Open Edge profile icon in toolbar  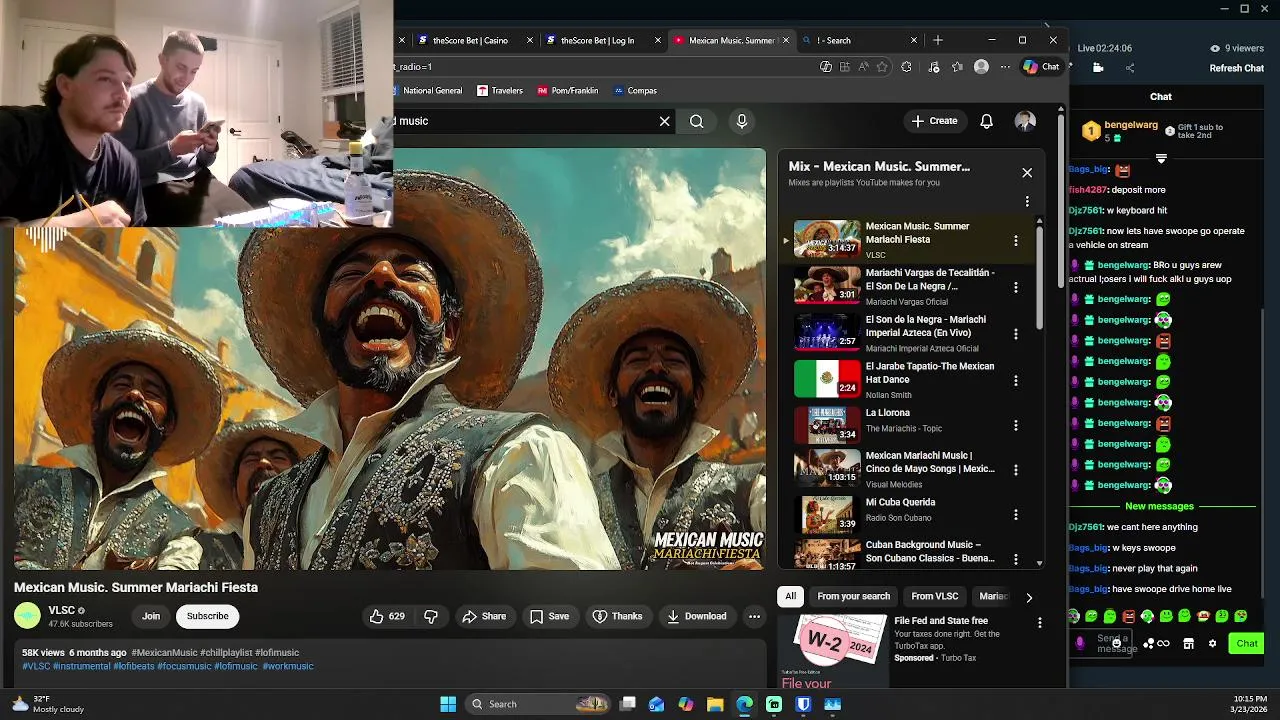tap(981, 67)
